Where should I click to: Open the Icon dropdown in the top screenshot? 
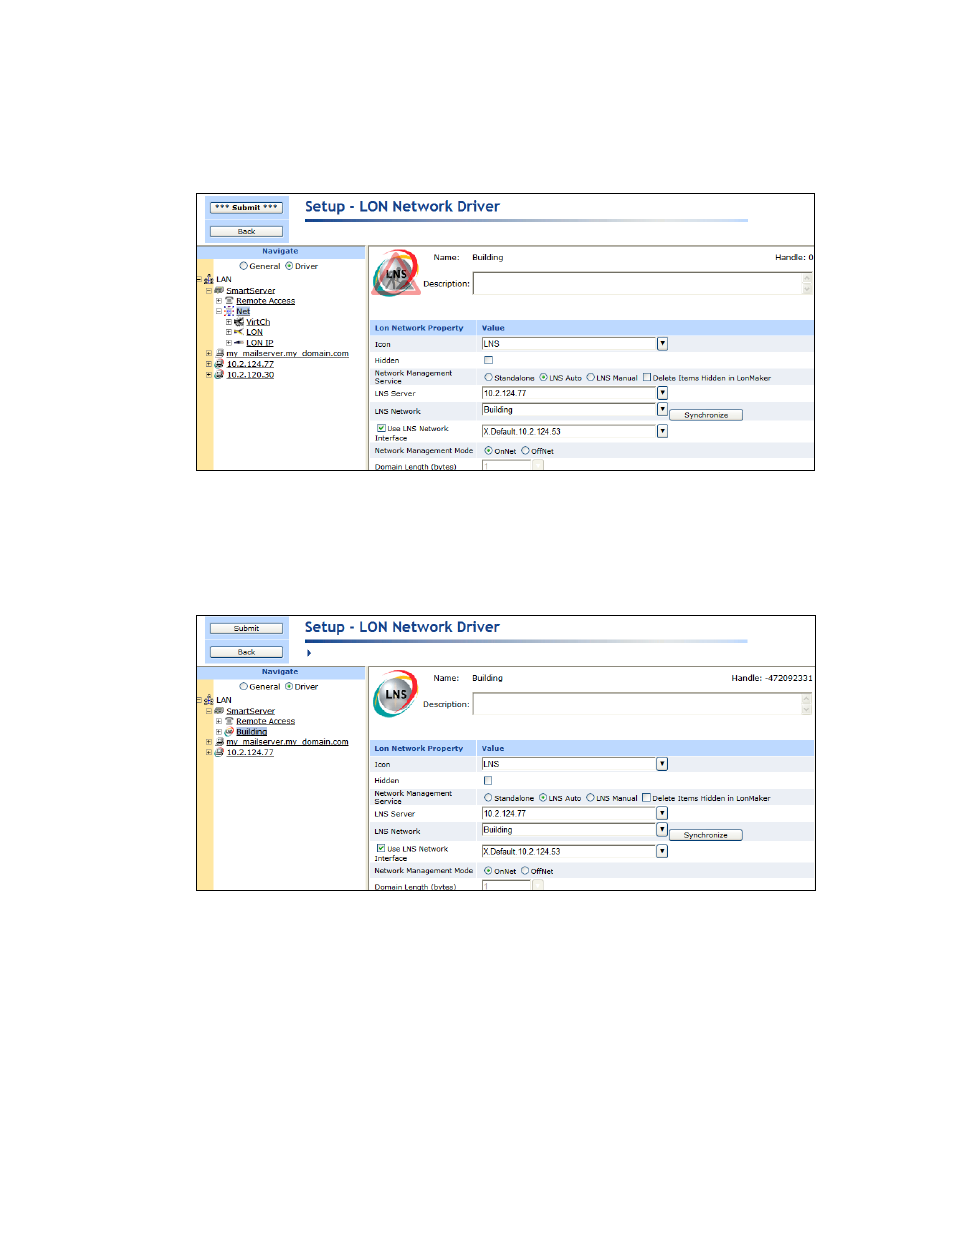(662, 344)
